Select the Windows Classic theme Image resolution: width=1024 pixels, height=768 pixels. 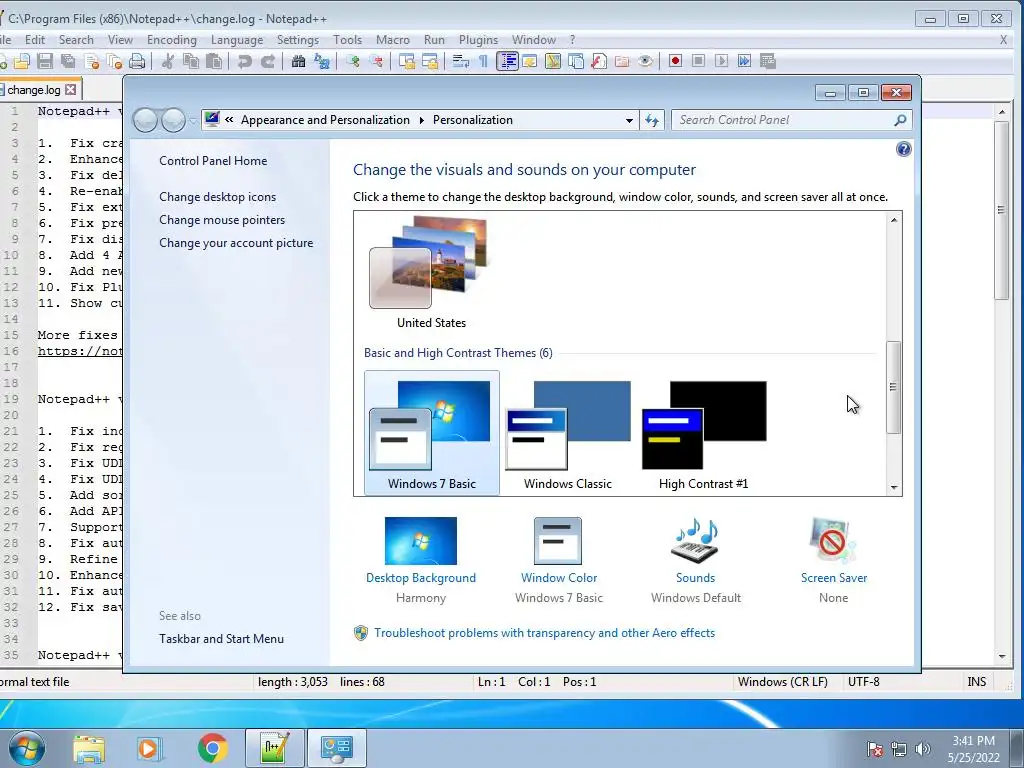[x=568, y=433]
